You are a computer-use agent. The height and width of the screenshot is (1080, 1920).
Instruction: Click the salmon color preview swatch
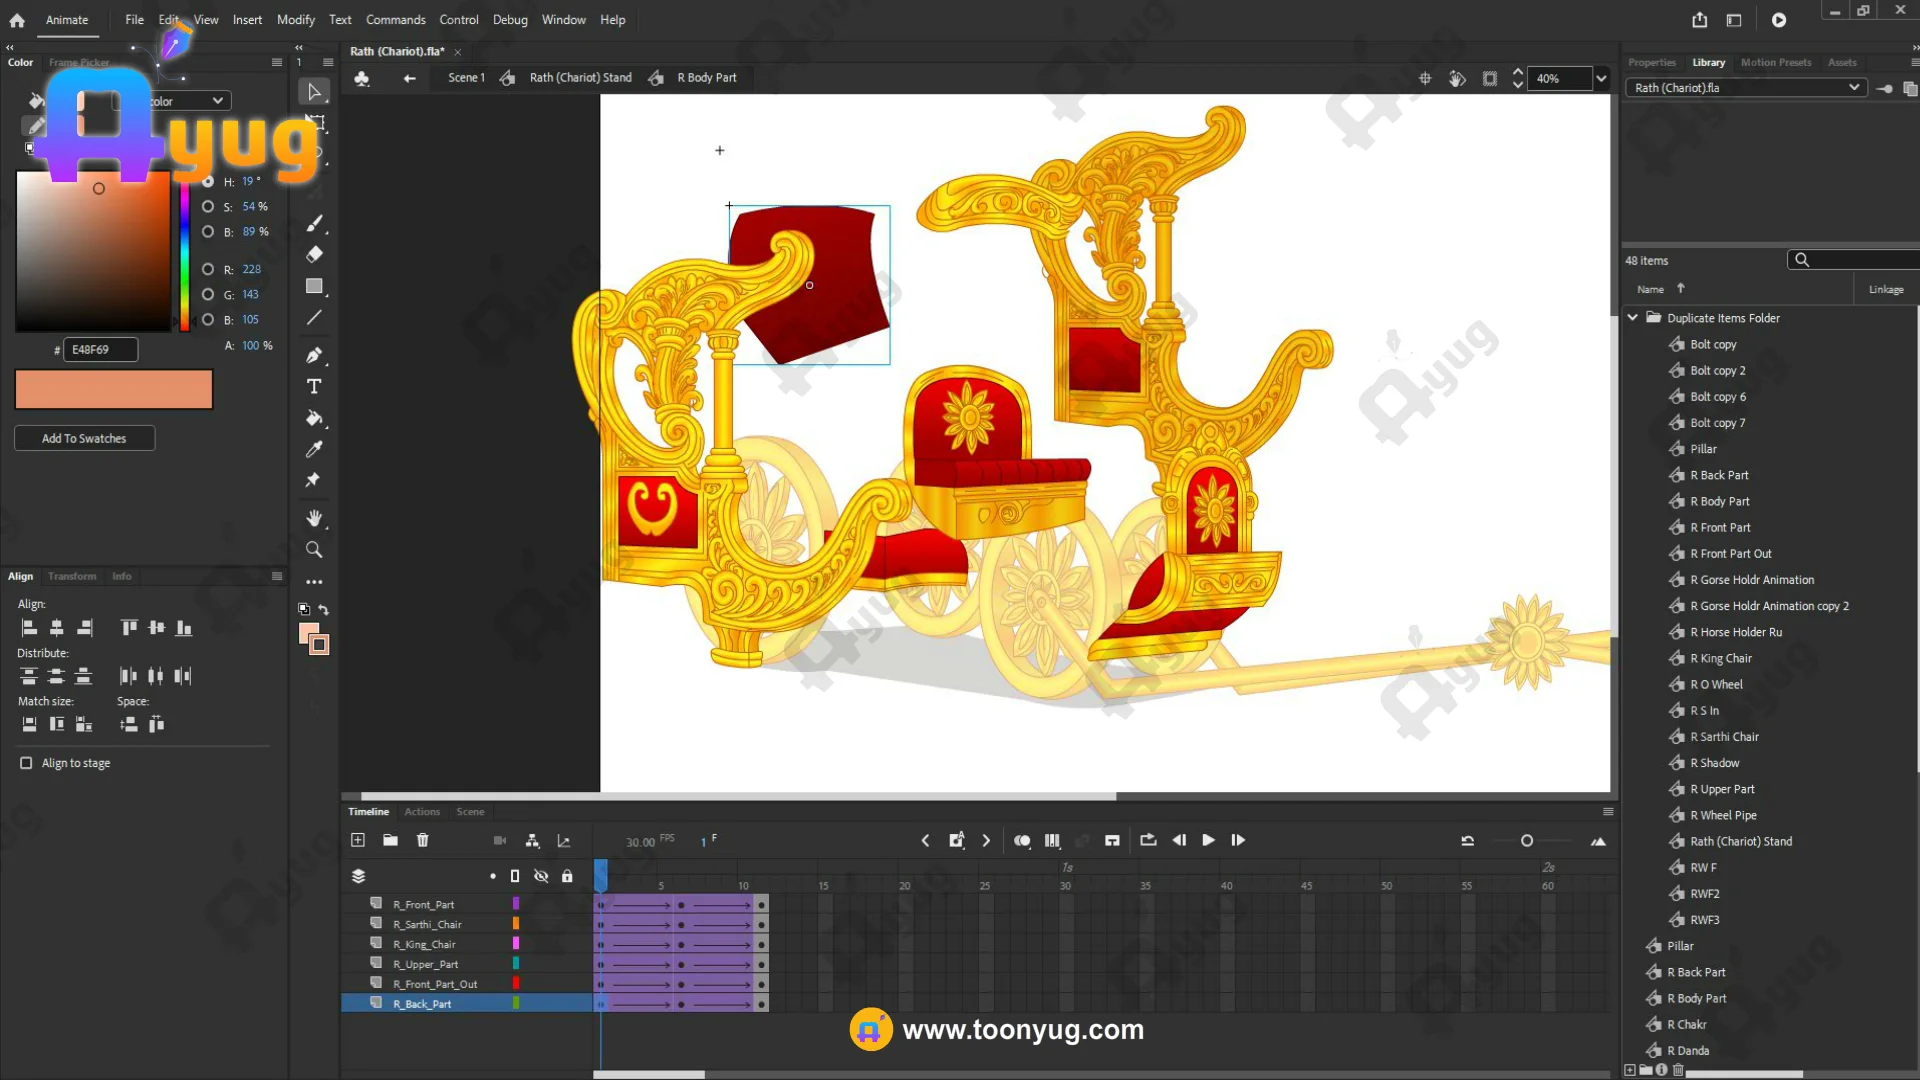[x=114, y=389]
